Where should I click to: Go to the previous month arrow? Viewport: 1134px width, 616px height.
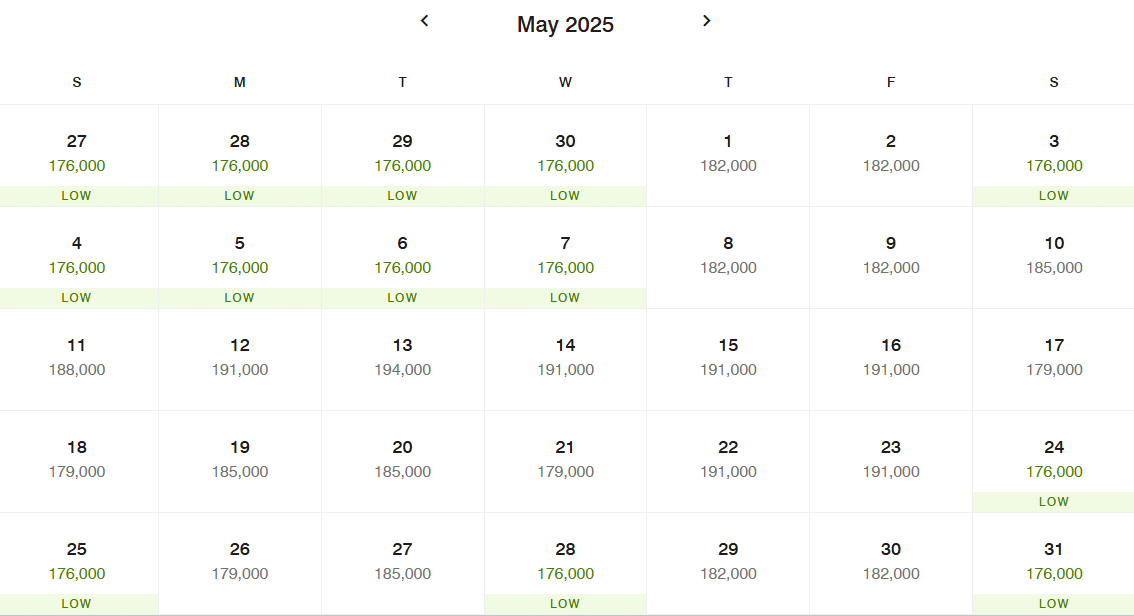425,21
